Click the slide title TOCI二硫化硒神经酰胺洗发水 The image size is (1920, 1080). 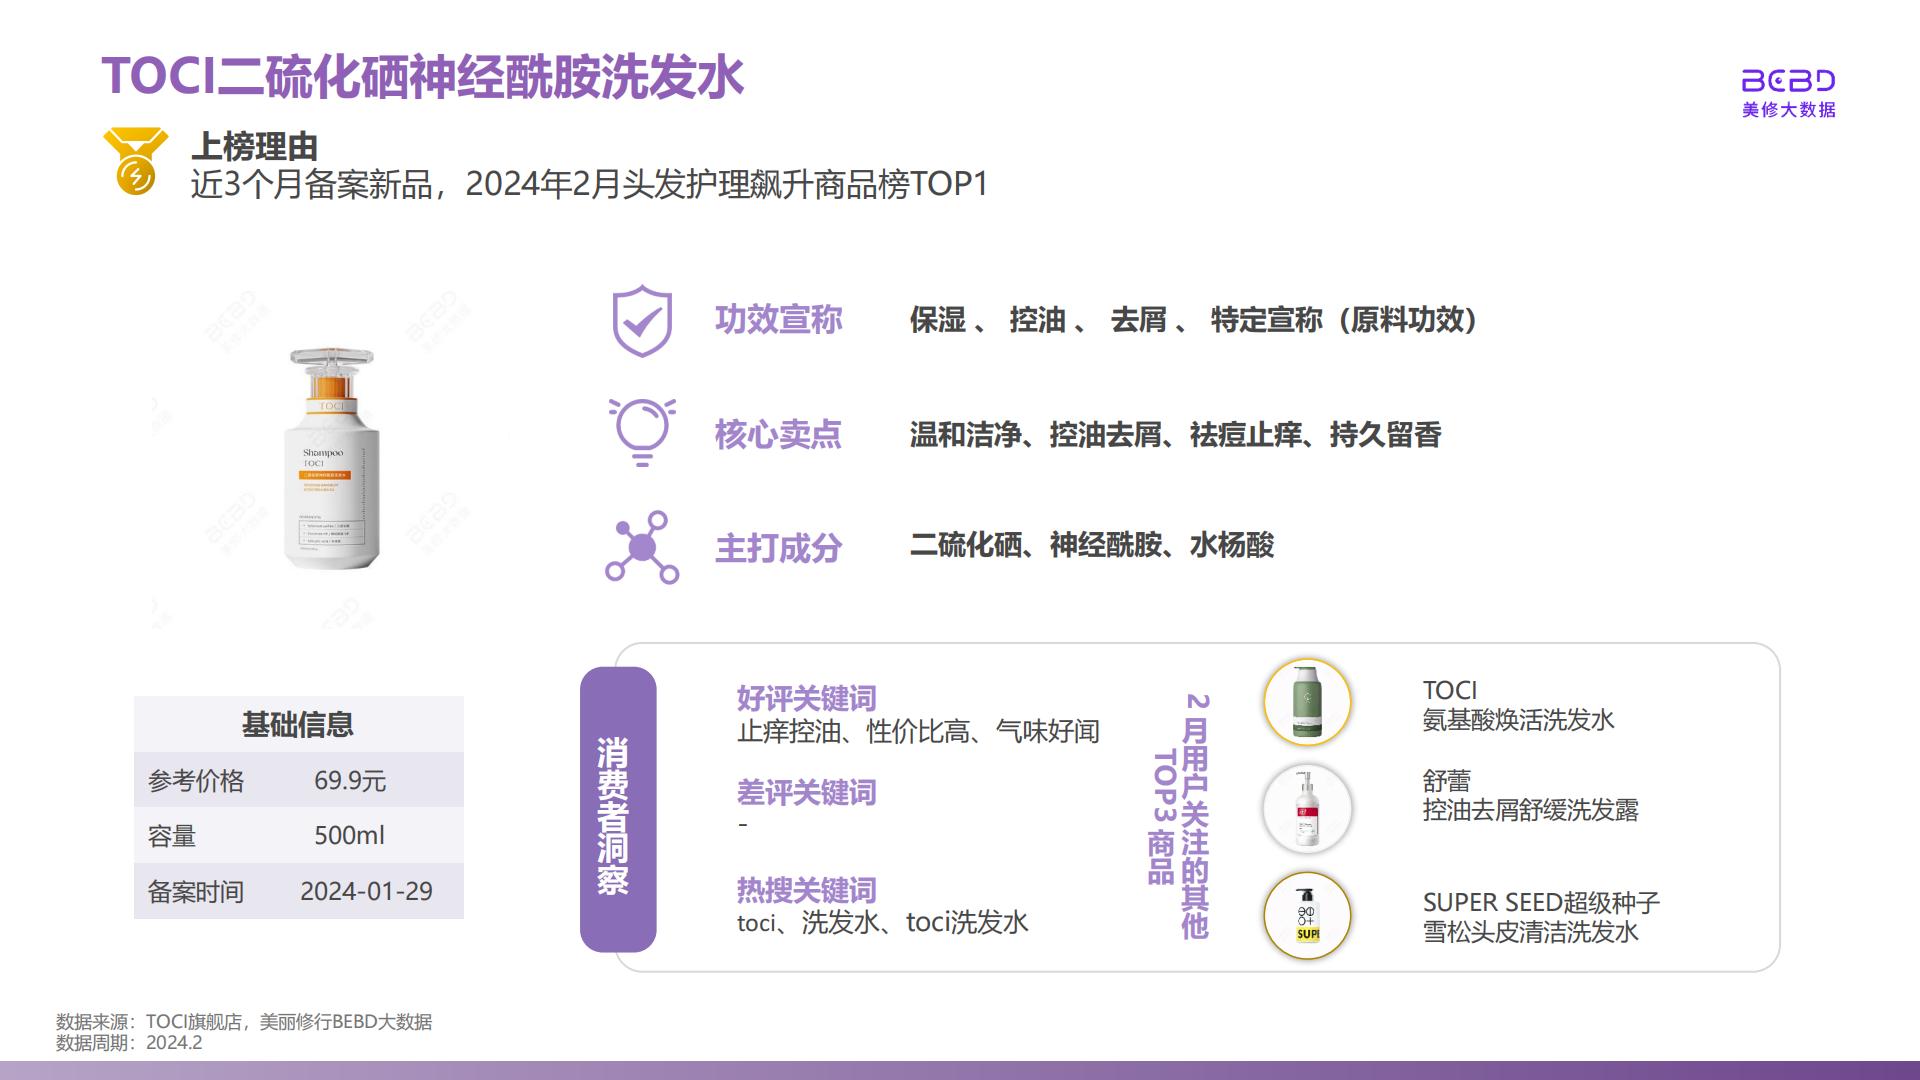[x=423, y=76]
